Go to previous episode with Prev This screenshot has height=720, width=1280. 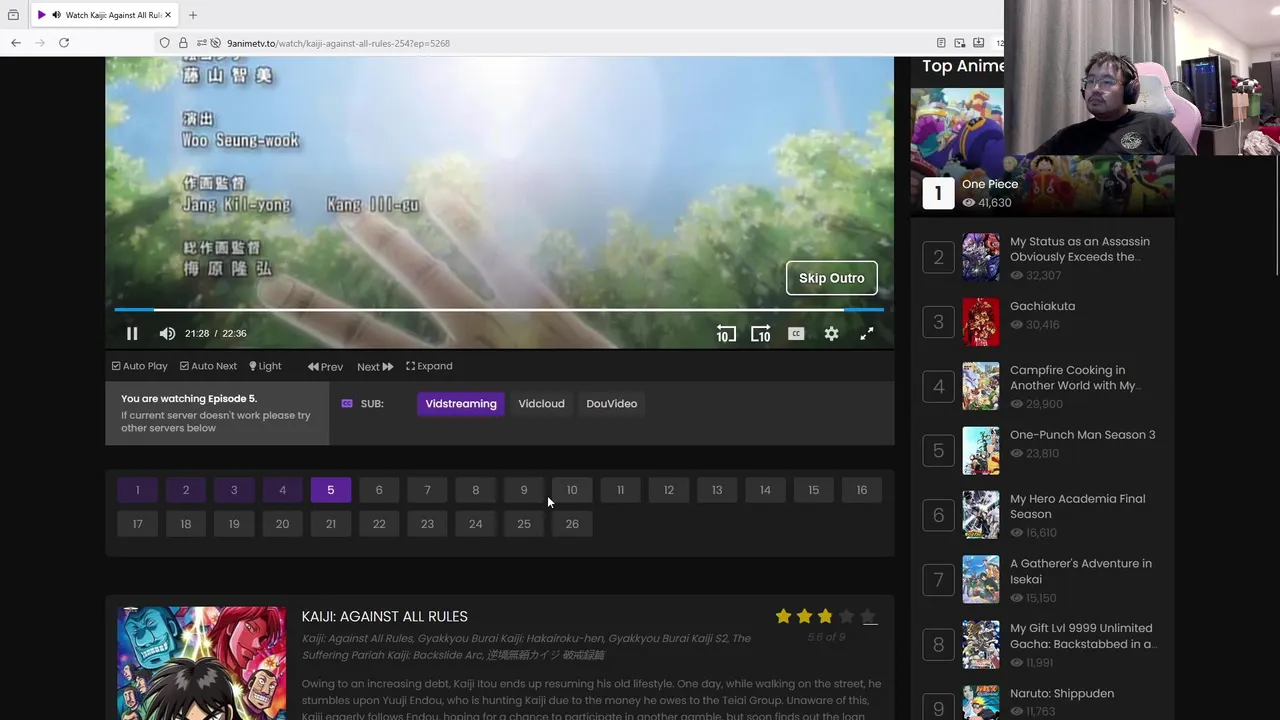tap(325, 367)
